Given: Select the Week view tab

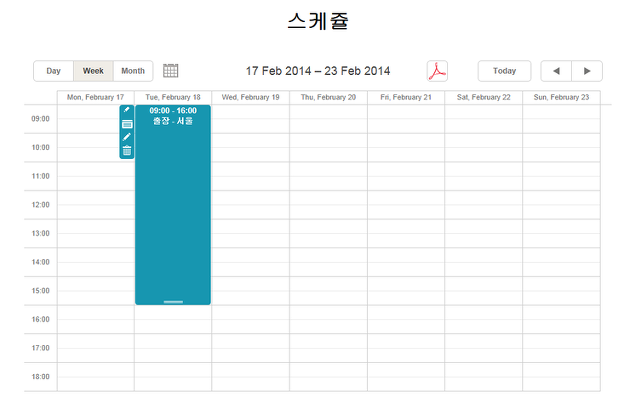Looking at the screenshot, I should pyautogui.click(x=93, y=71).
